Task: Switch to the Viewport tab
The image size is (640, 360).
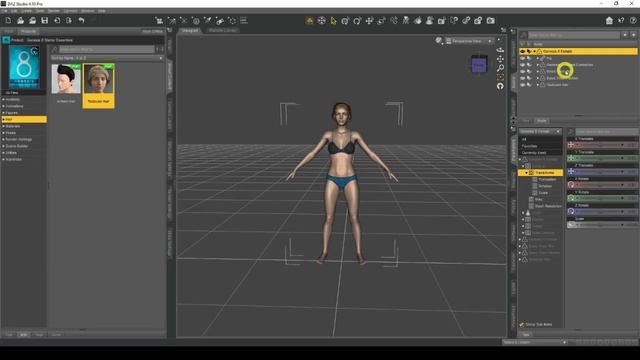Action: click(190, 31)
